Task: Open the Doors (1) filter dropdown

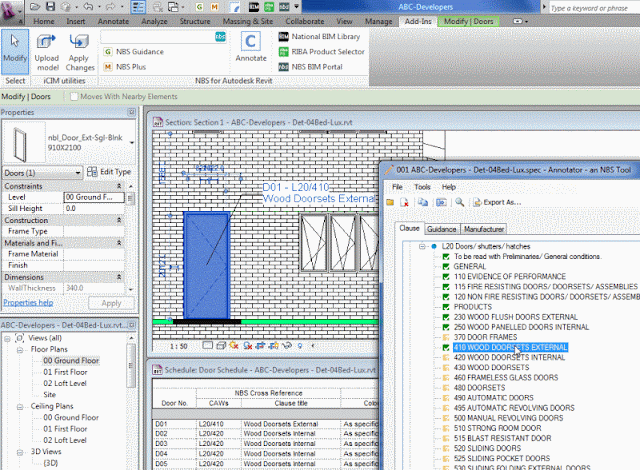Action: [42, 173]
